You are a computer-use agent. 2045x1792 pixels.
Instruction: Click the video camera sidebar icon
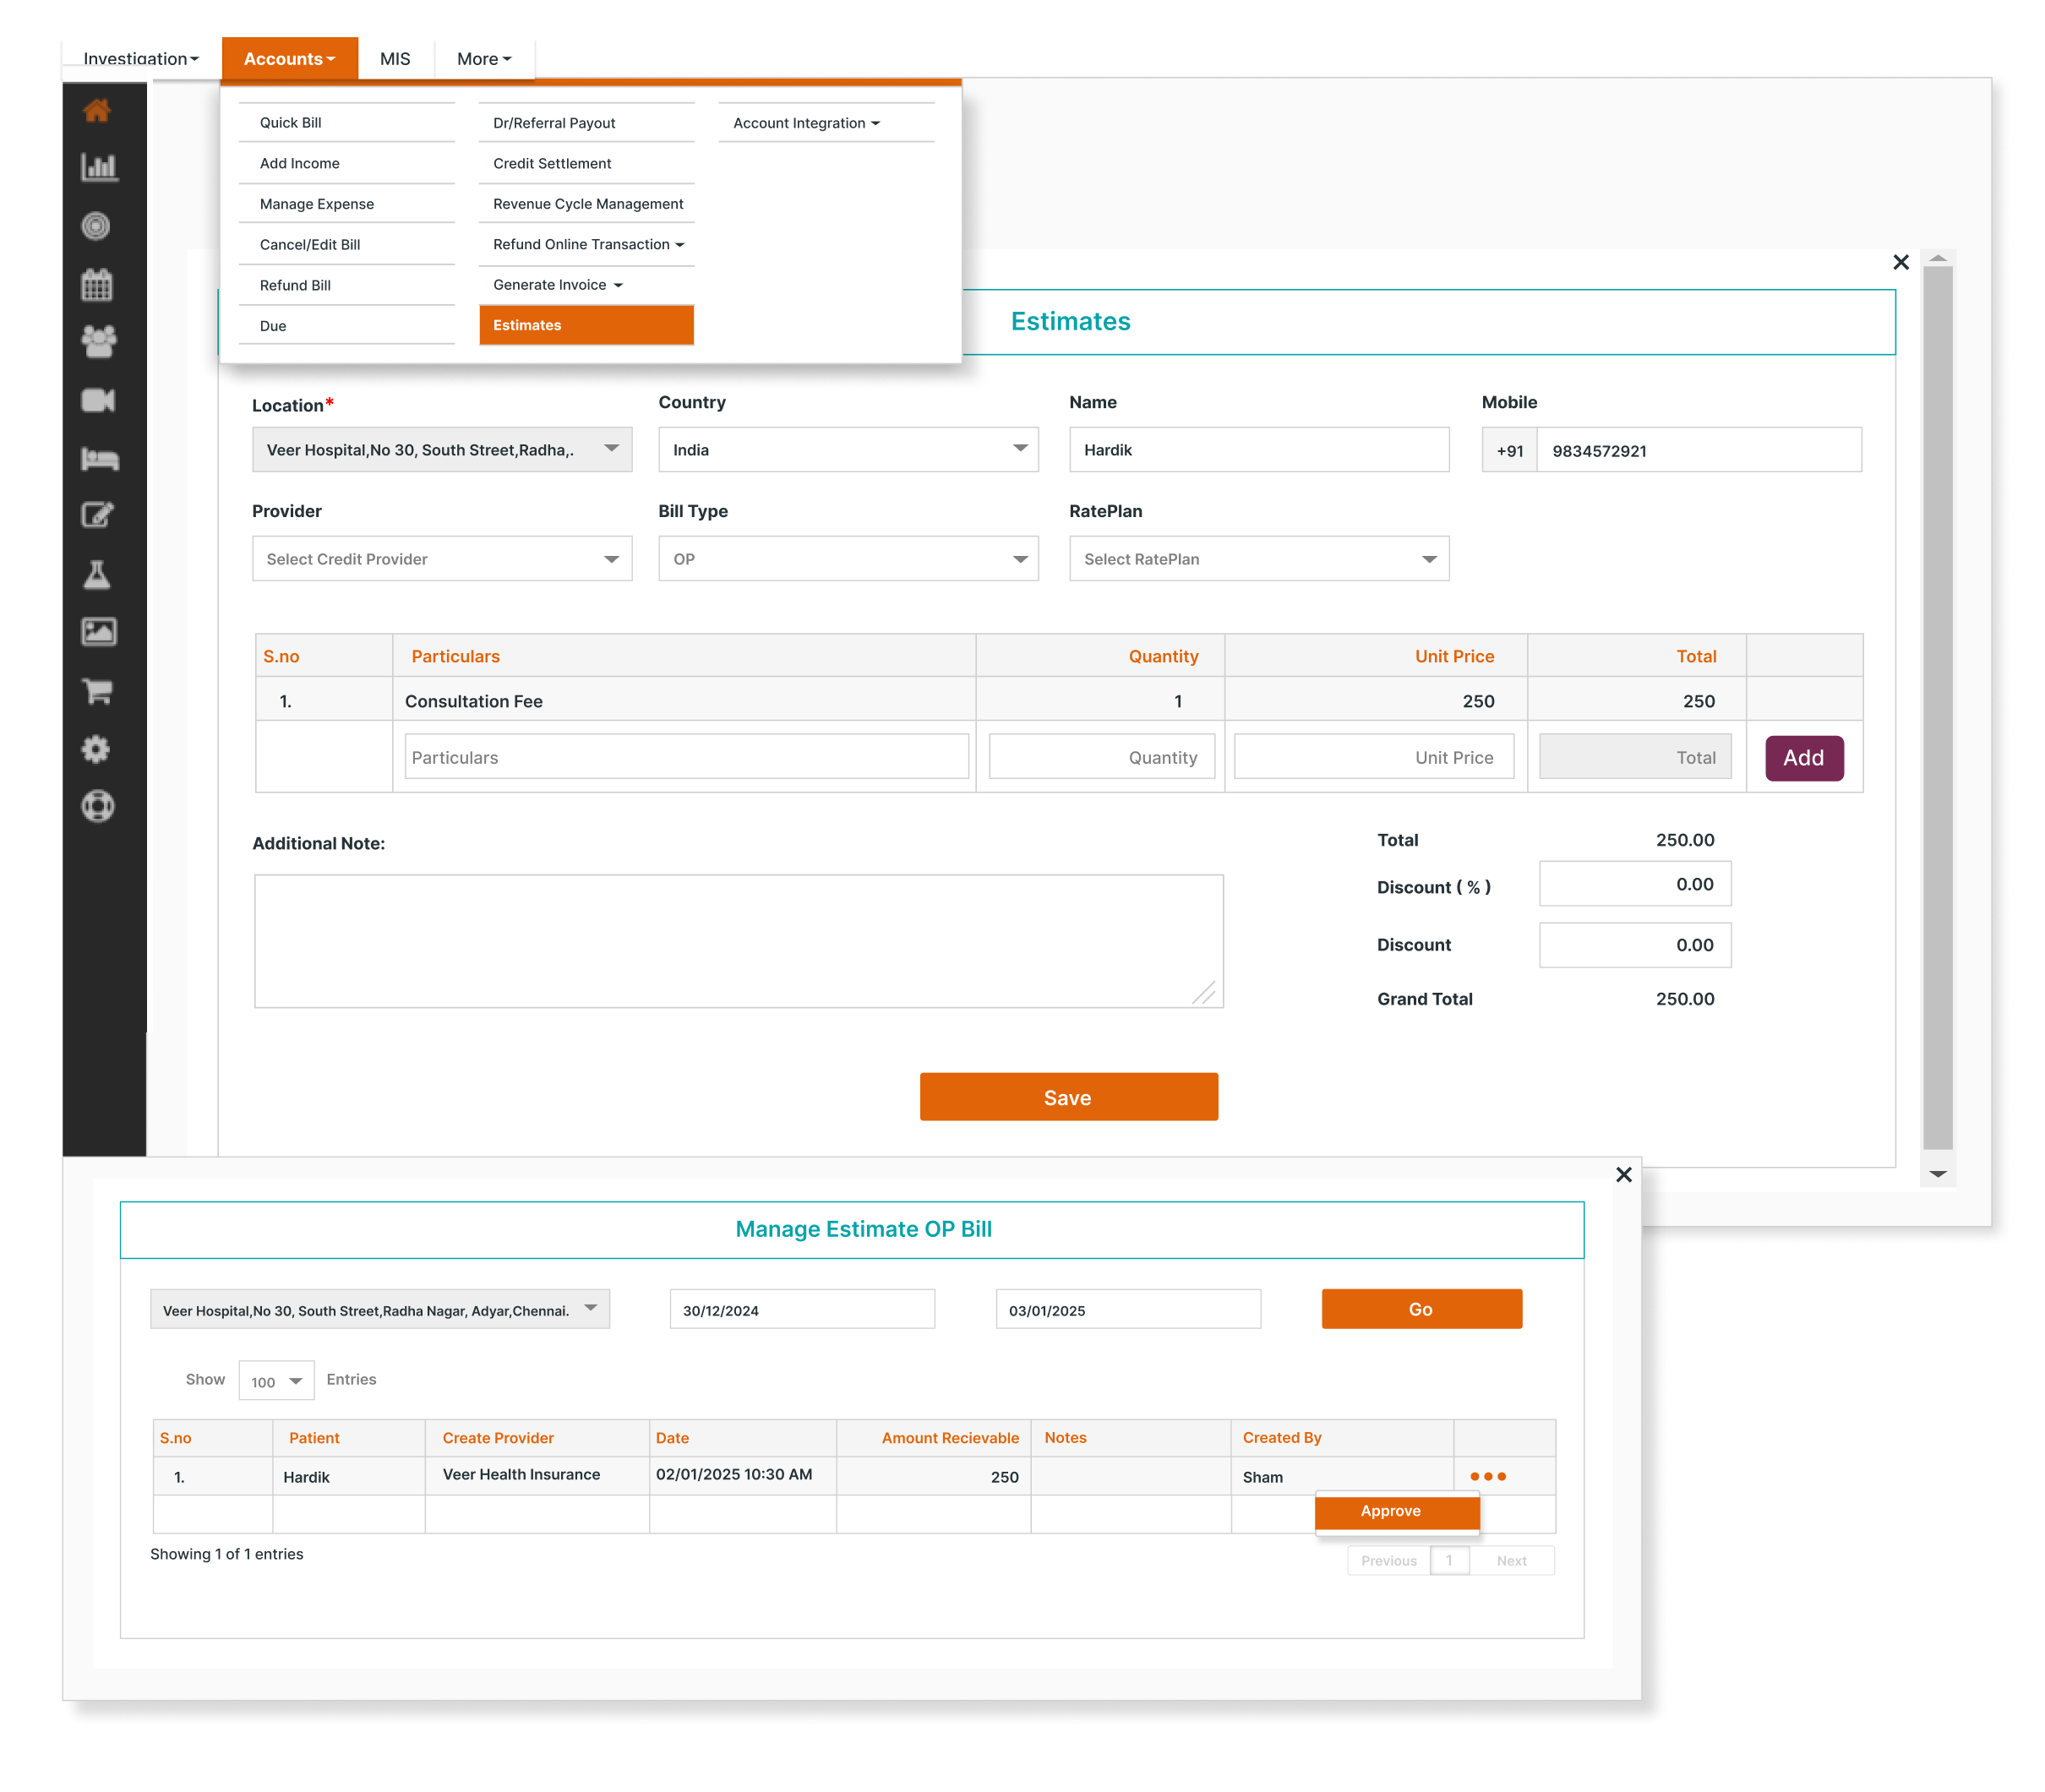(x=98, y=400)
